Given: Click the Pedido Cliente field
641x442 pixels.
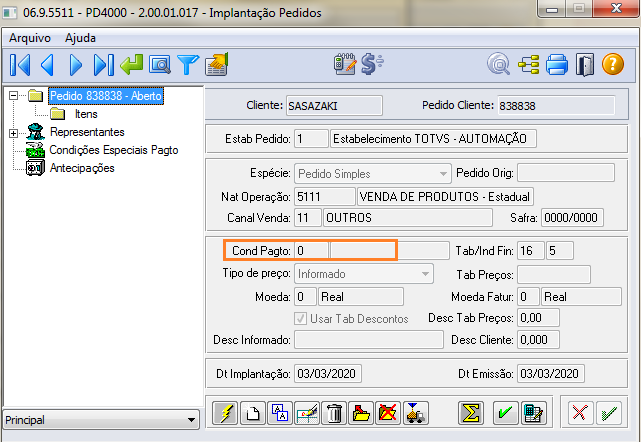Looking at the screenshot, I should click(x=556, y=106).
